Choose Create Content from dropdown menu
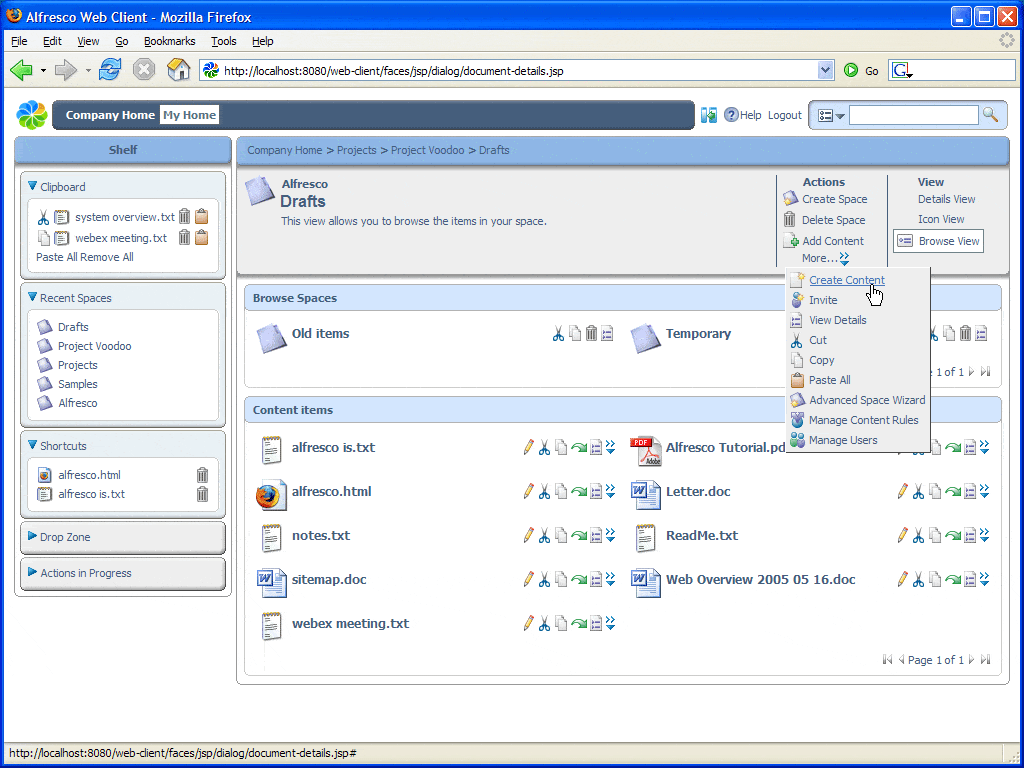The height and width of the screenshot is (768, 1024). 847,280
